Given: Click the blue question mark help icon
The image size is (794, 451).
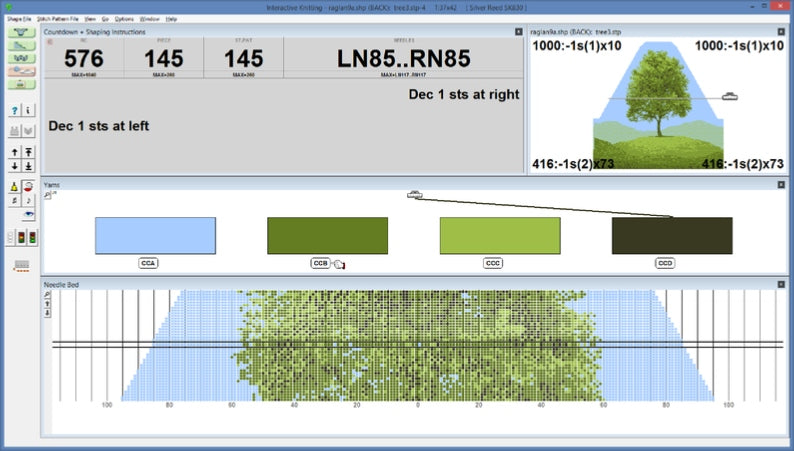Looking at the screenshot, I should [x=15, y=110].
